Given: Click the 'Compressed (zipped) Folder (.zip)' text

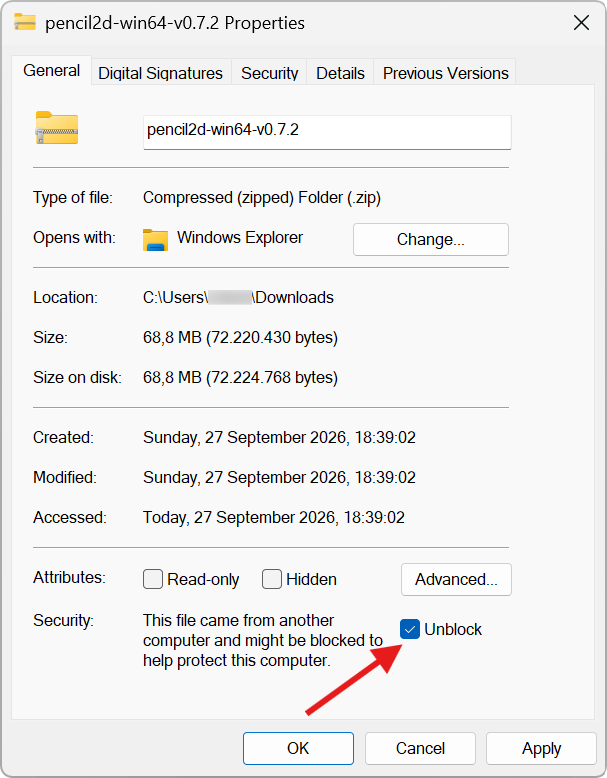Looking at the screenshot, I should click(262, 198).
